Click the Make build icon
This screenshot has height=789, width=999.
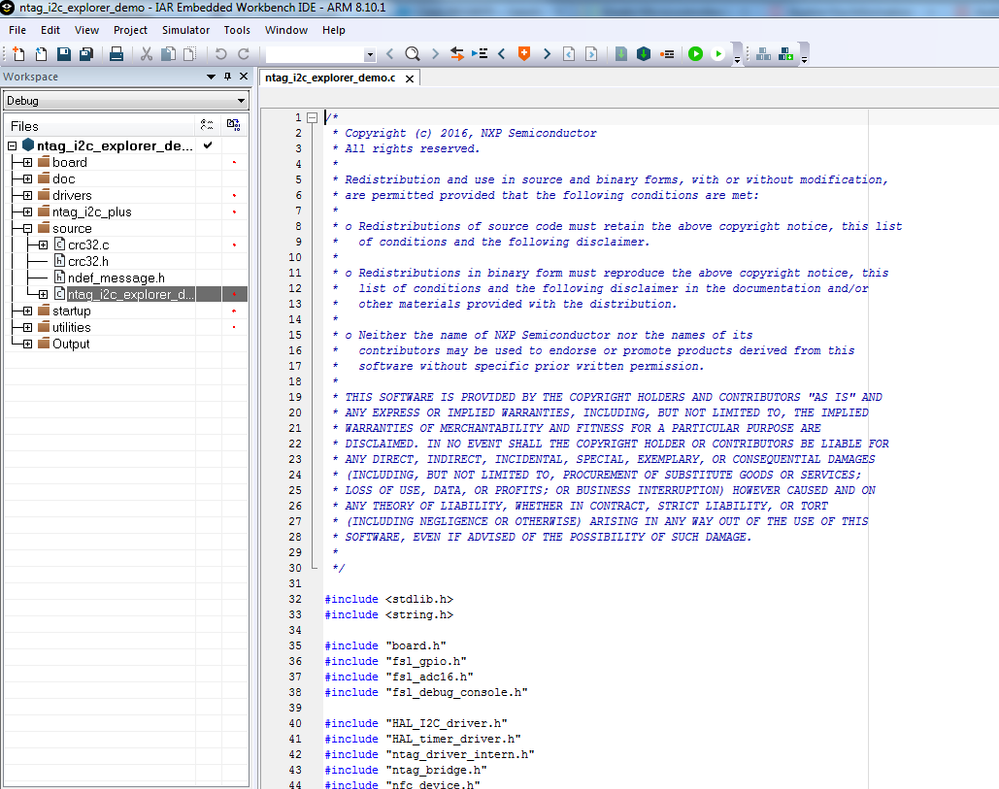click(643, 54)
